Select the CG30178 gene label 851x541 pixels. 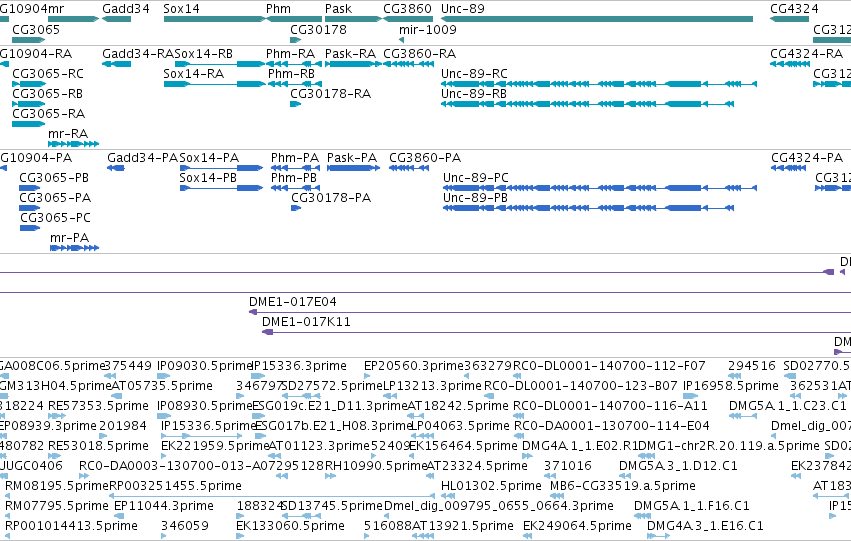tap(319, 29)
